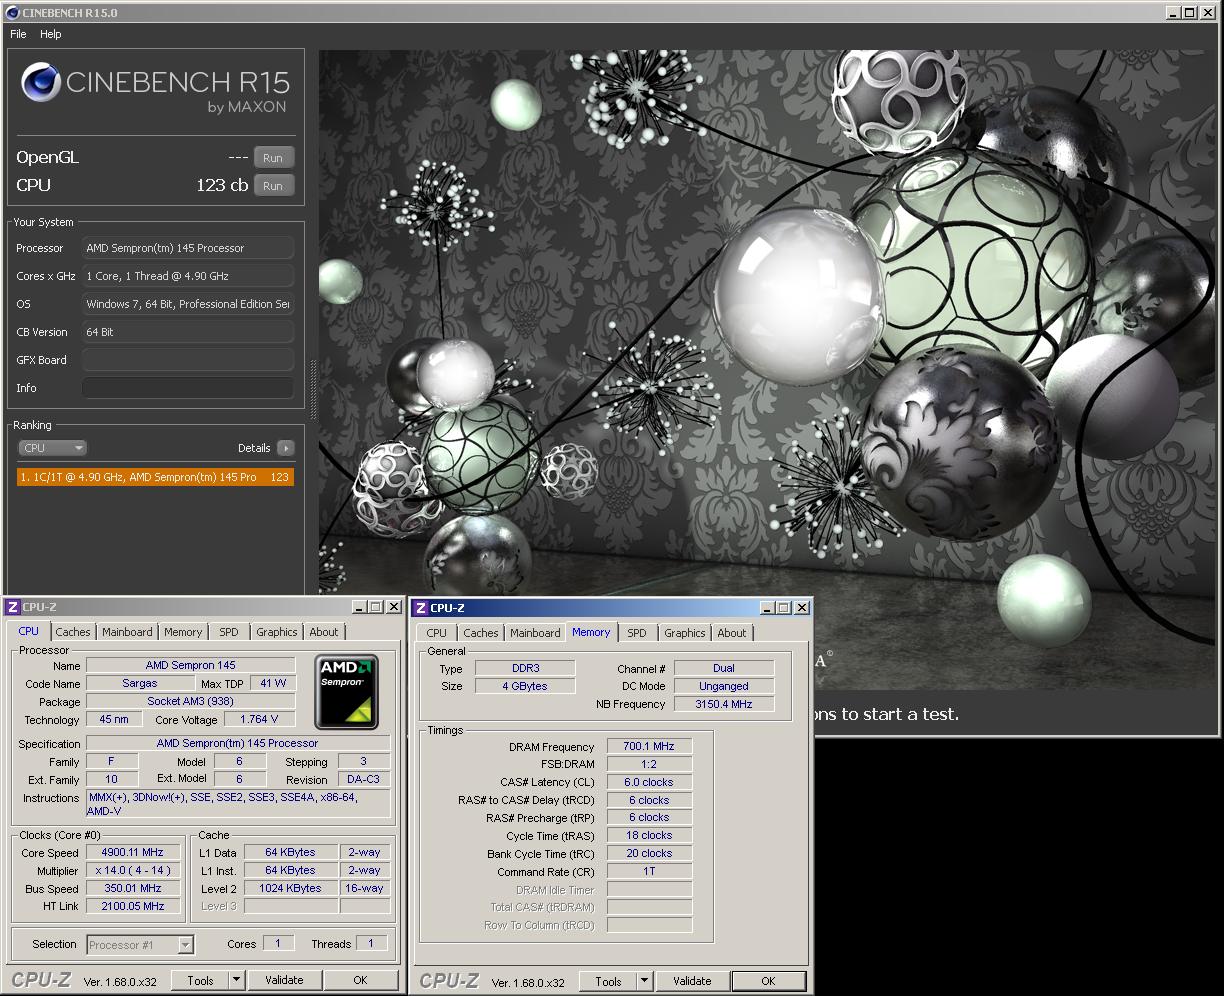
Task: Open Processor #1 selection dropdown
Action: click(x=140, y=945)
